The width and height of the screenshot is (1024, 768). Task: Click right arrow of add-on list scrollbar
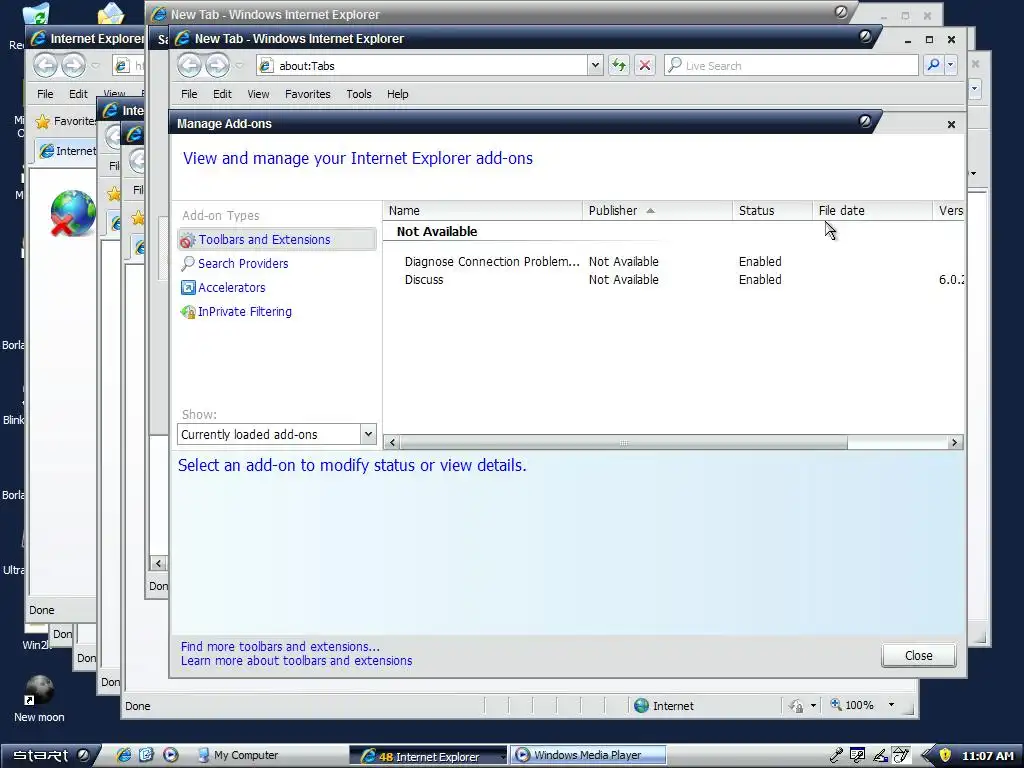coord(954,443)
